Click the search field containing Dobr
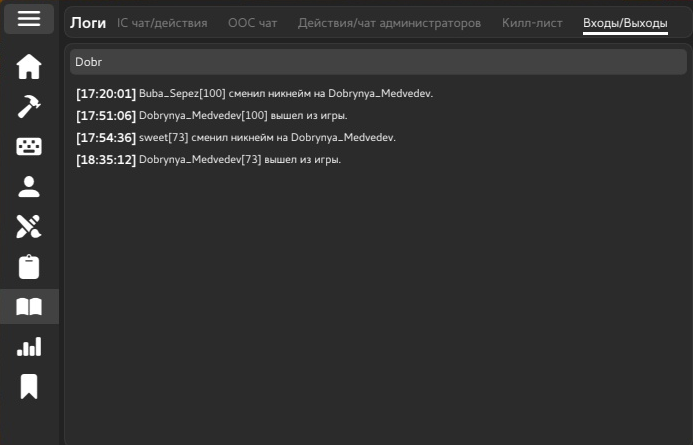693x445 pixels. coord(378,62)
